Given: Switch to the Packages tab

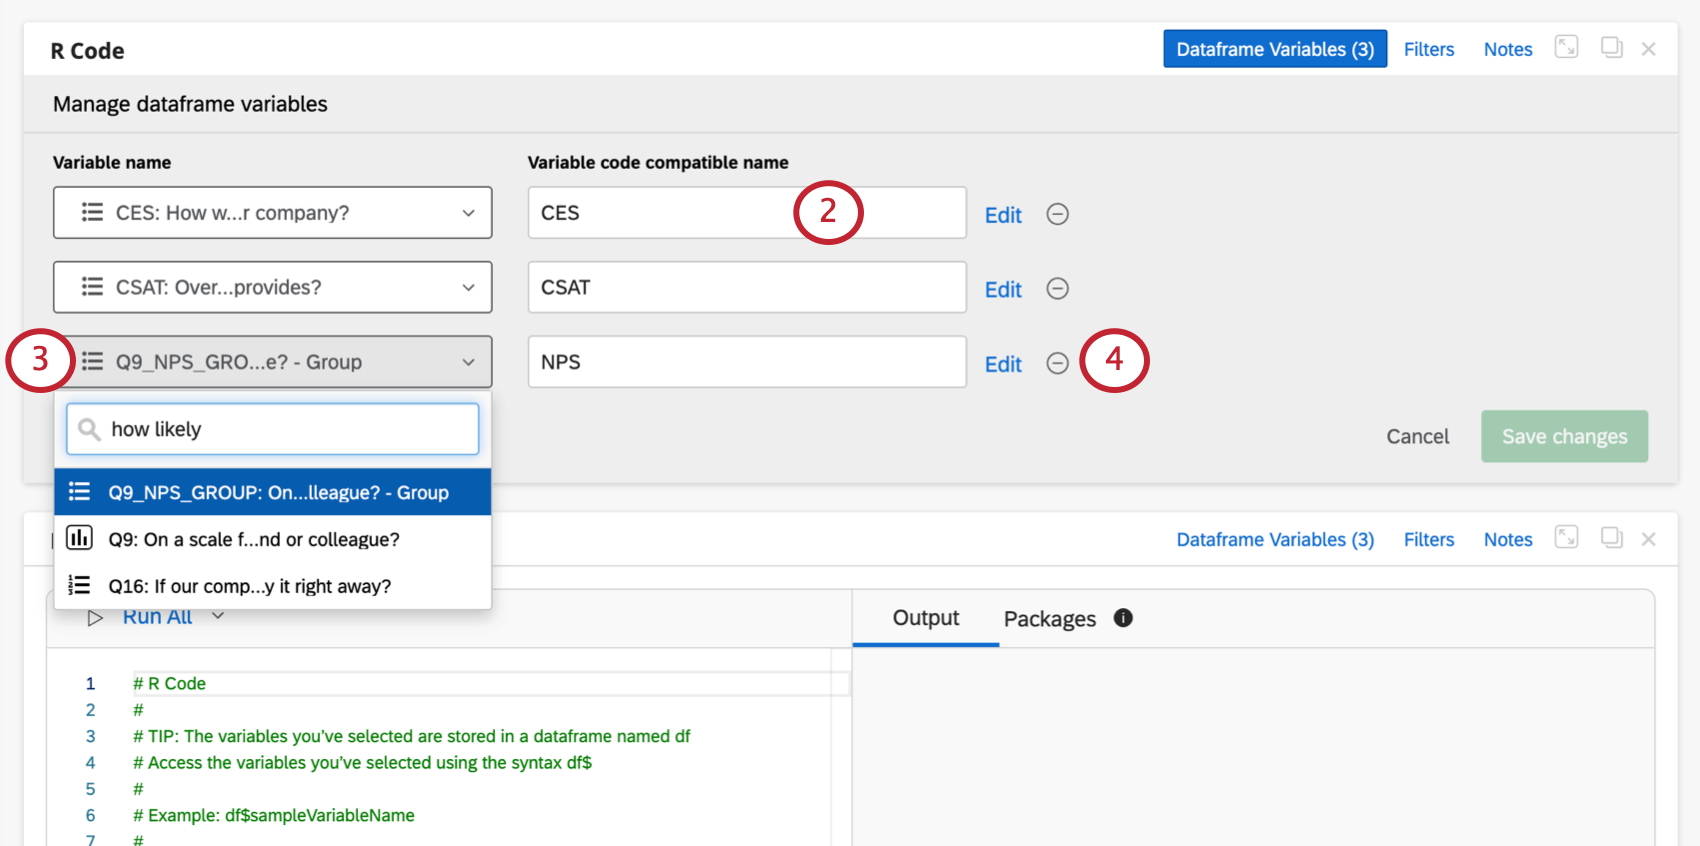Looking at the screenshot, I should coord(1049,619).
